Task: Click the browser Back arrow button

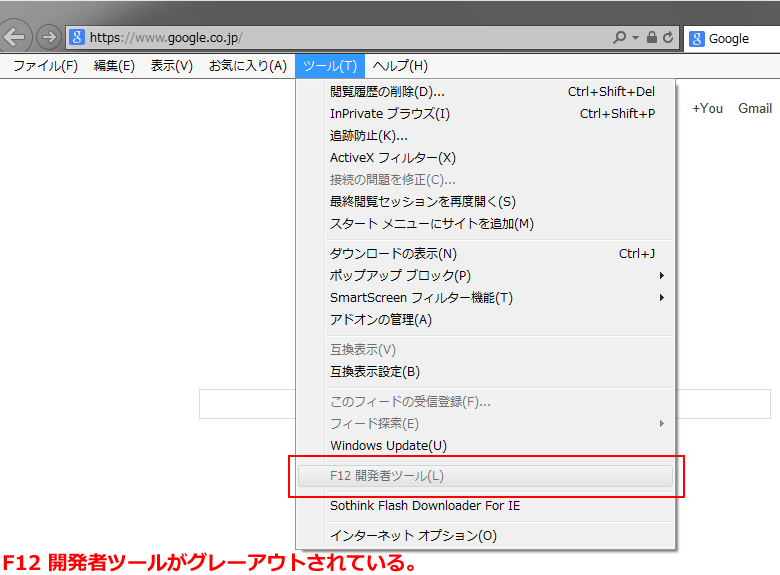Action: click(14, 36)
